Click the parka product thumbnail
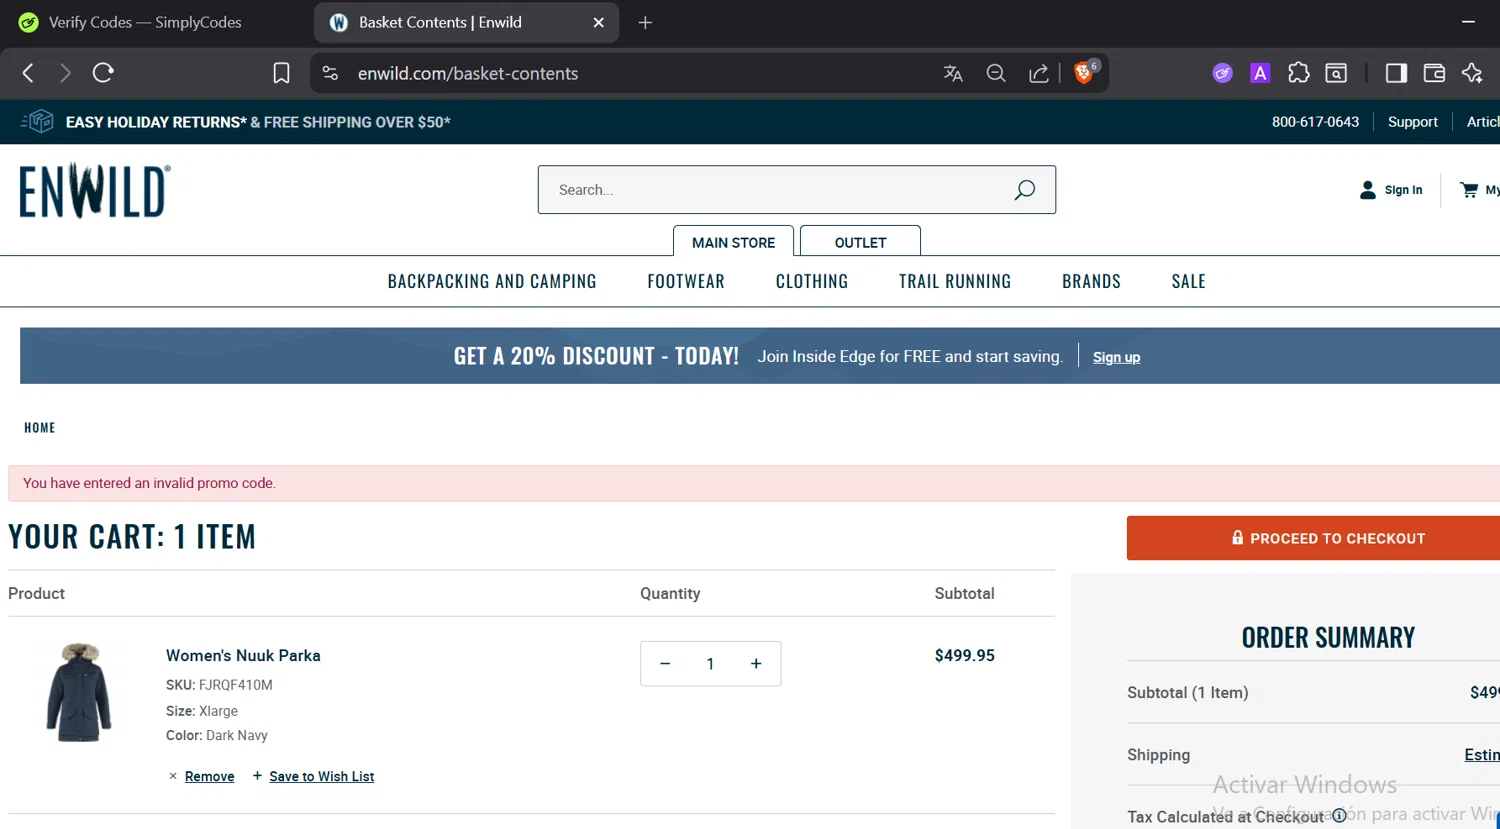 coord(79,692)
